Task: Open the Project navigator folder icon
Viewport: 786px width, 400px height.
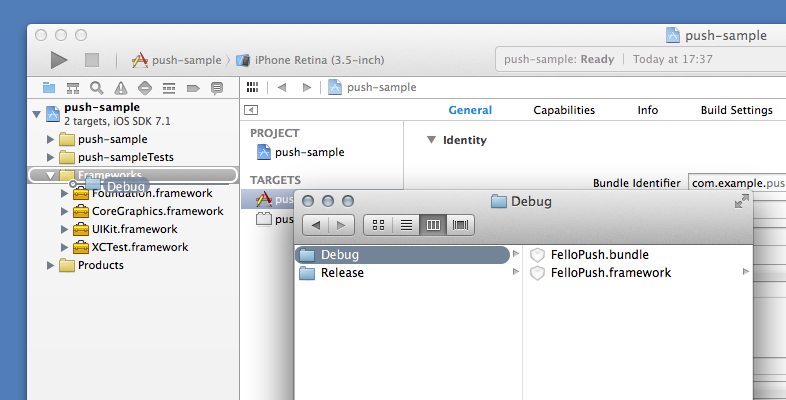Action: pos(49,88)
